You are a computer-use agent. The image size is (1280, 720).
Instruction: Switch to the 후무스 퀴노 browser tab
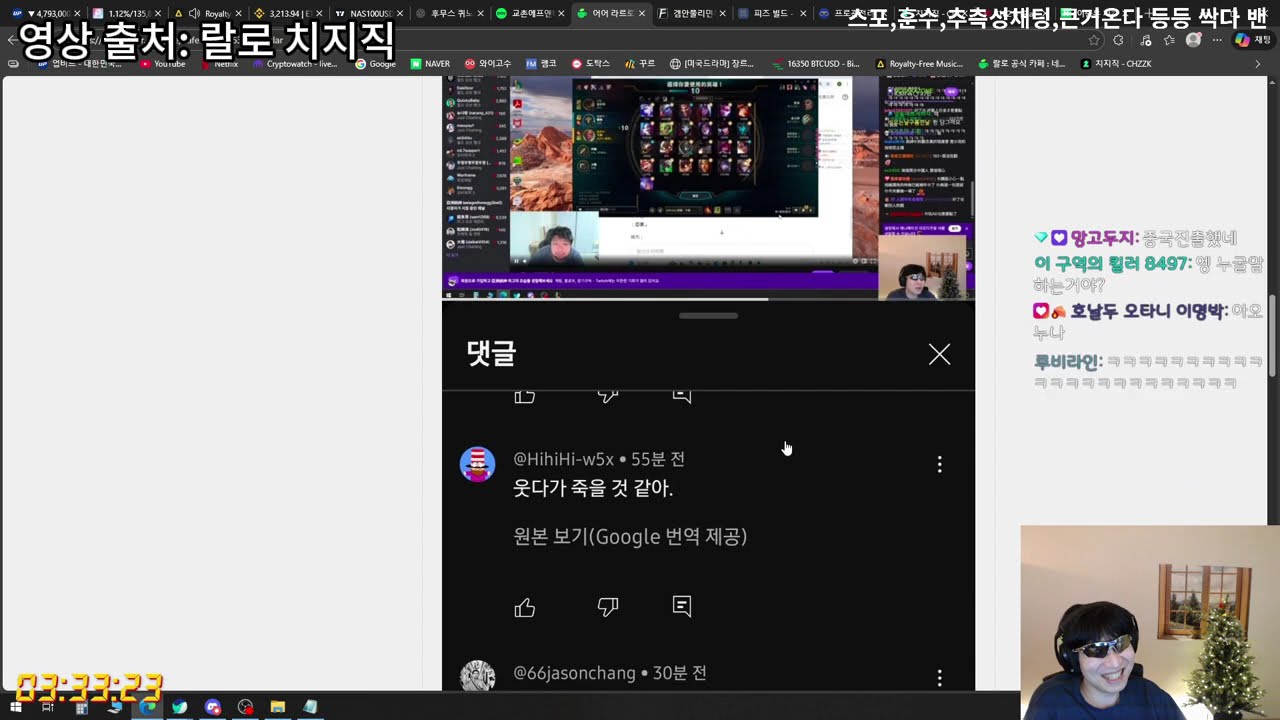449,13
